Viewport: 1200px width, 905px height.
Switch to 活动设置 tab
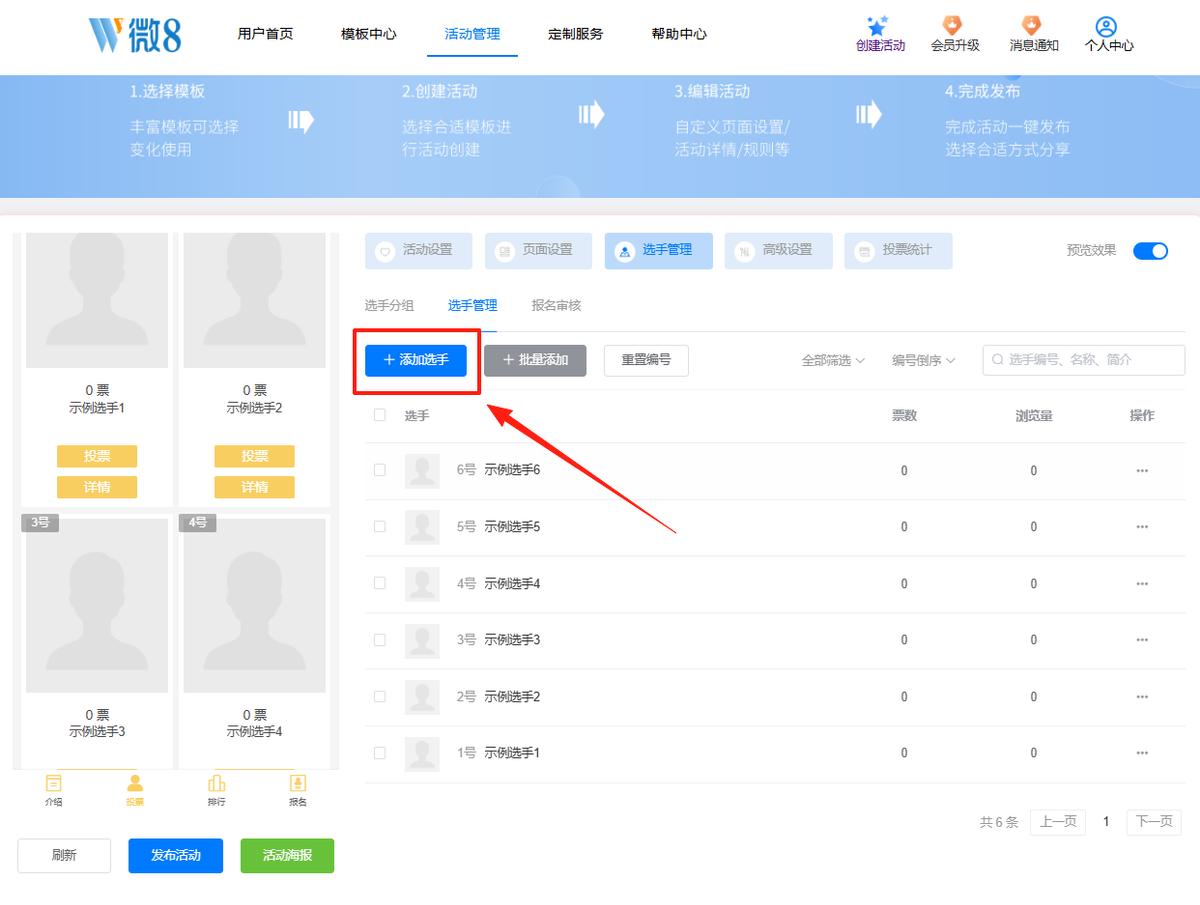418,251
